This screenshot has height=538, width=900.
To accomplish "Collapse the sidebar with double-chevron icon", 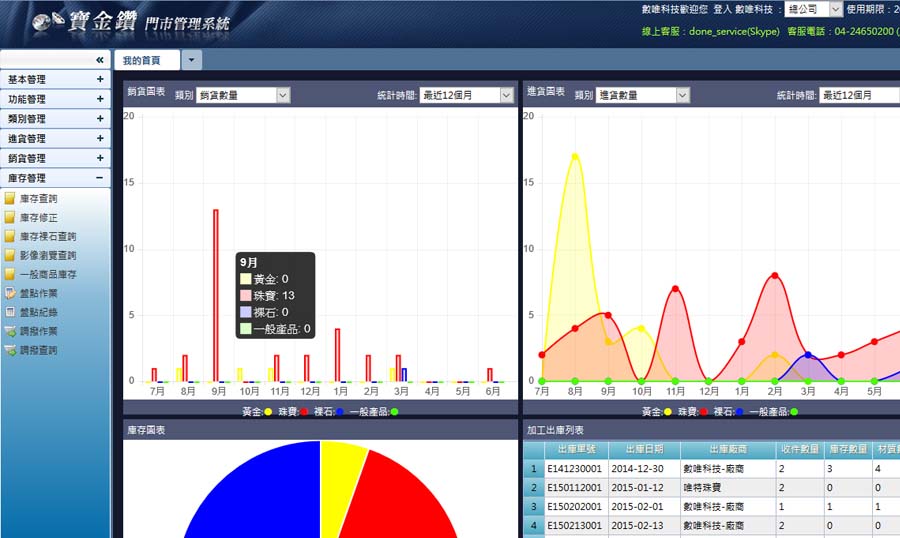I will point(100,60).
